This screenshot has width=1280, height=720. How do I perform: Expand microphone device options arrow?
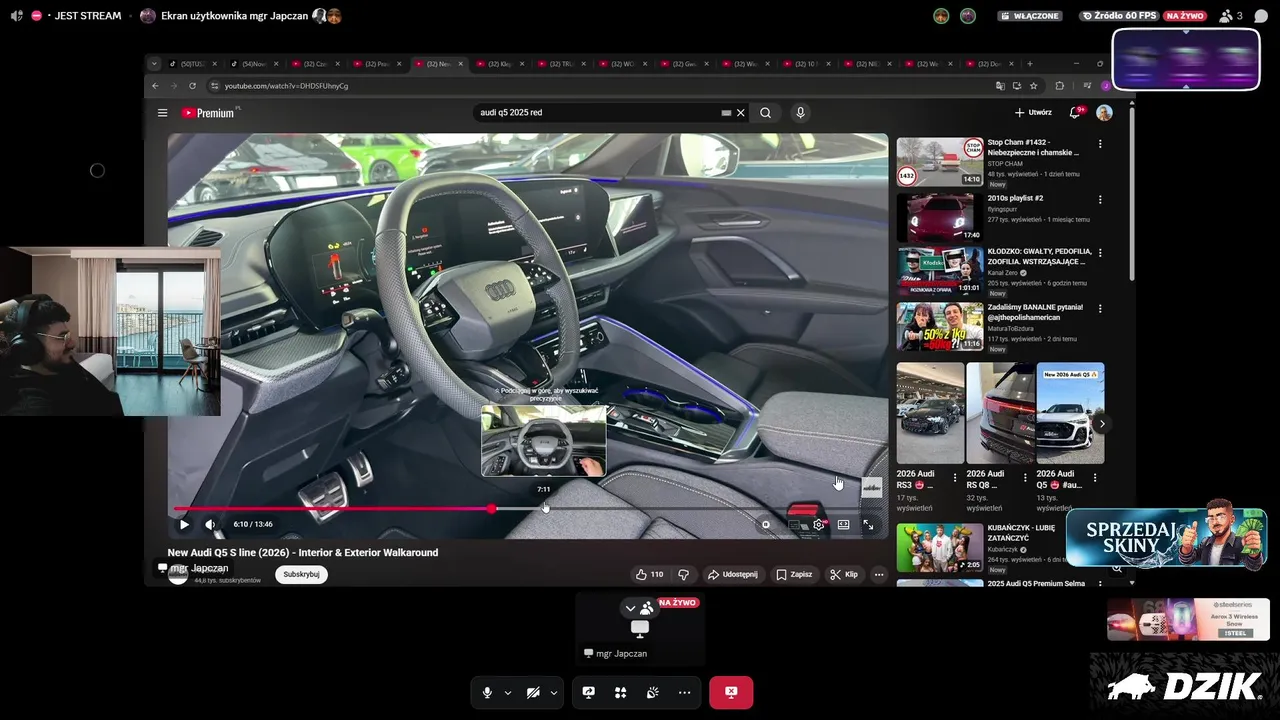pyautogui.click(x=508, y=692)
